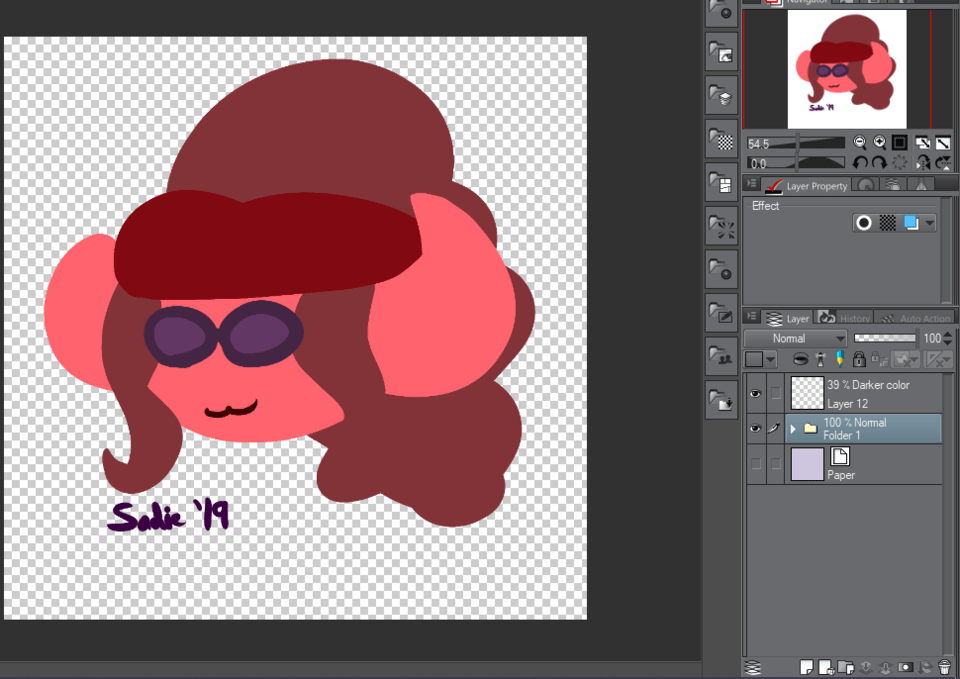Toggle visibility of Folder 1
This screenshot has height=679, width=960.
(x=757, y=429)
